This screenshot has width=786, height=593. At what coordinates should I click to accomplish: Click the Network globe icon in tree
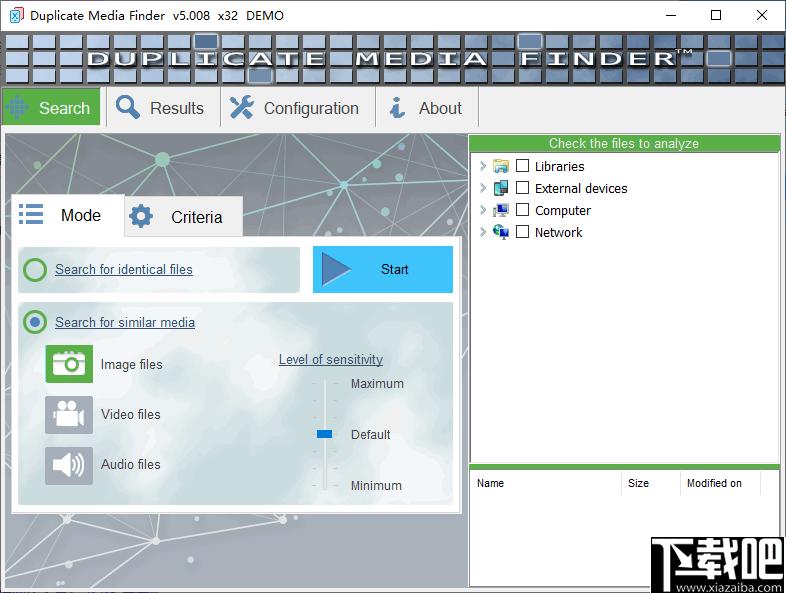pos(501,232)
